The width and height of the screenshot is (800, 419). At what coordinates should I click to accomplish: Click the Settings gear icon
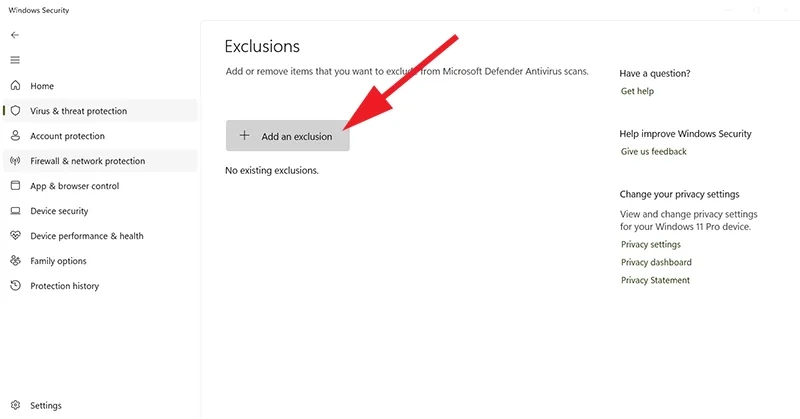click(15, 406)
